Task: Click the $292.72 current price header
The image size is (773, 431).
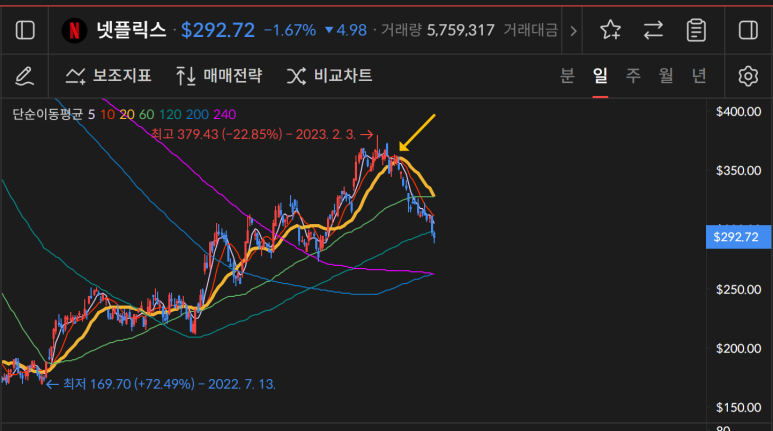Action: [218, 31]
